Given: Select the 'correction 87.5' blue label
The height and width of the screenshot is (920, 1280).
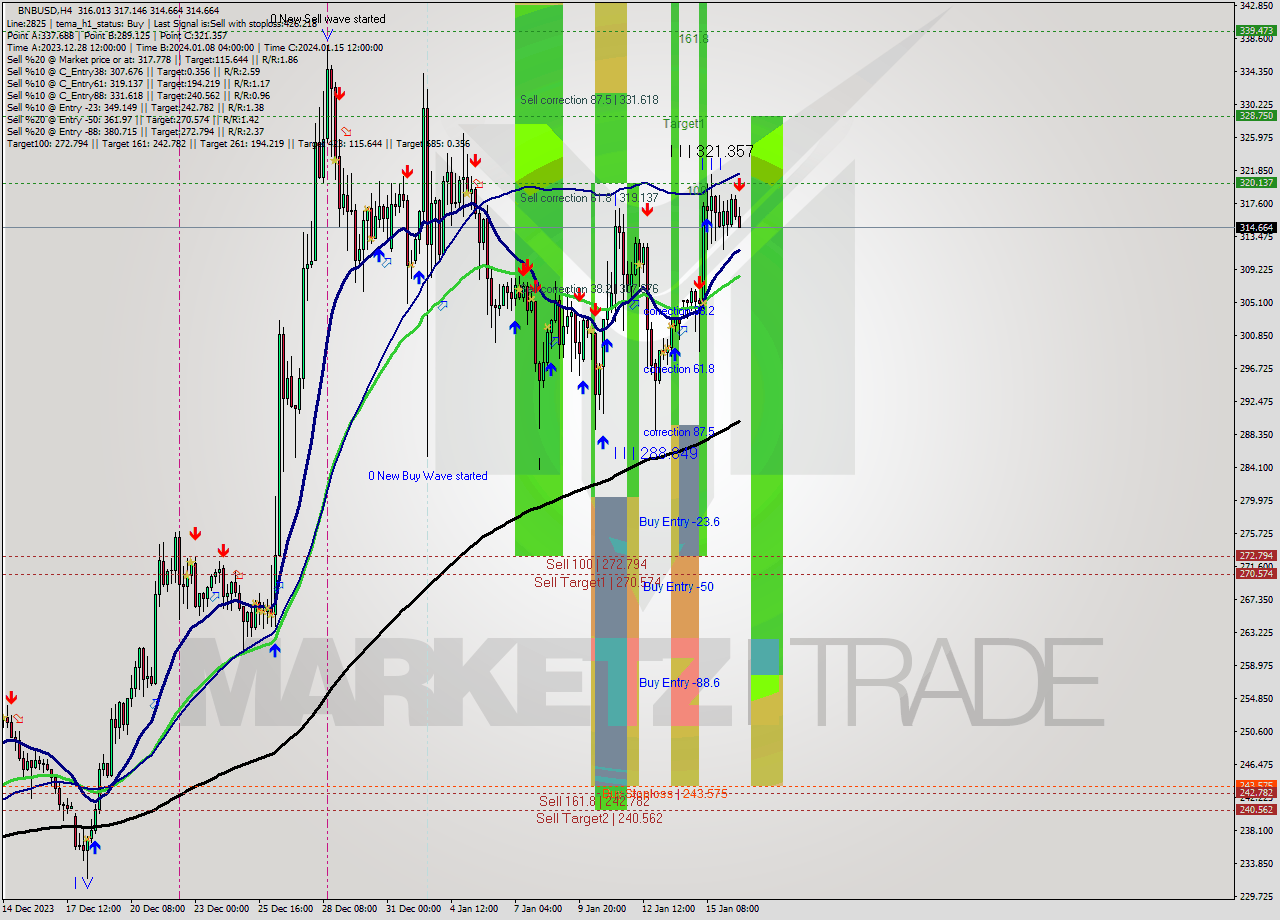Looking at the screenshot, I should (x=679, y=432).
